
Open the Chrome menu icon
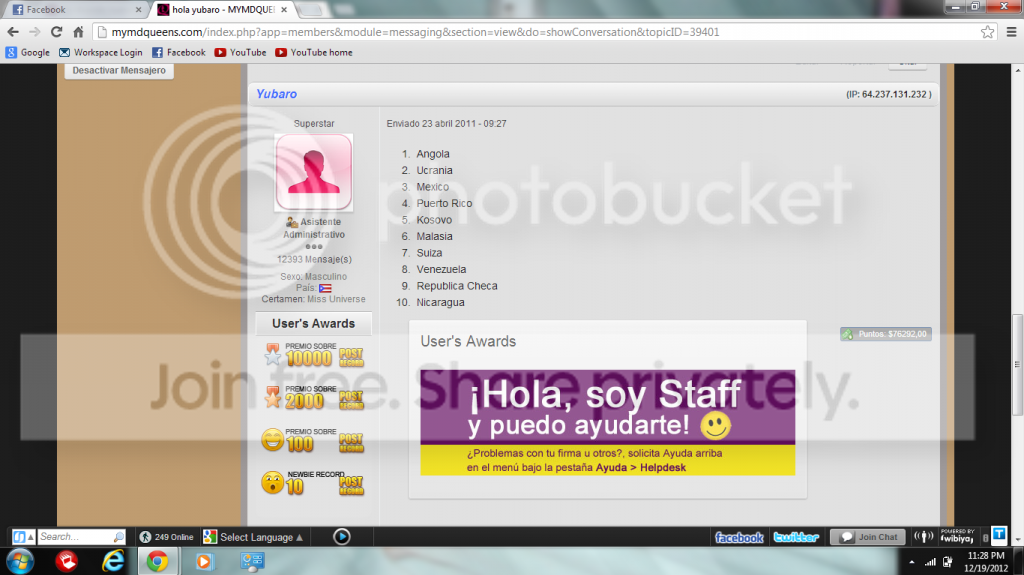point(1011,32)
